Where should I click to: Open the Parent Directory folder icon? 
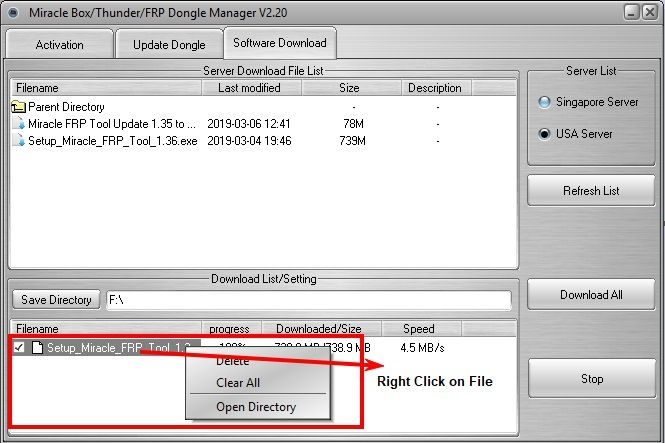[18, 106]
